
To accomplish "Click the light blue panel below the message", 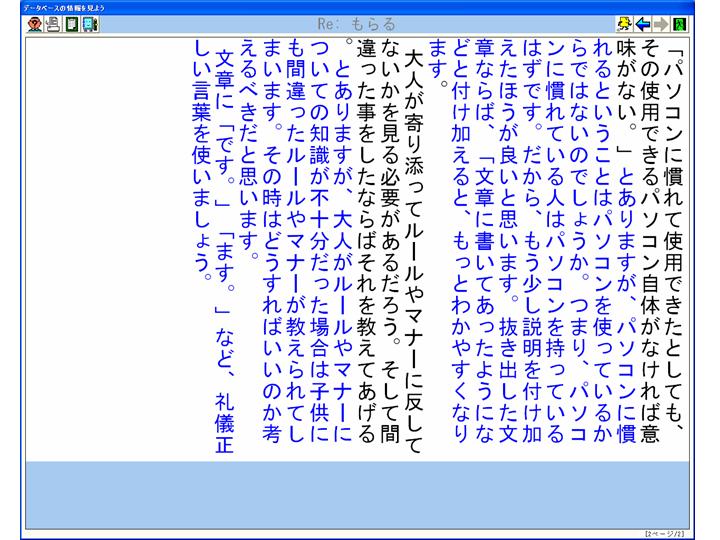I will click(x=360, y=494).
